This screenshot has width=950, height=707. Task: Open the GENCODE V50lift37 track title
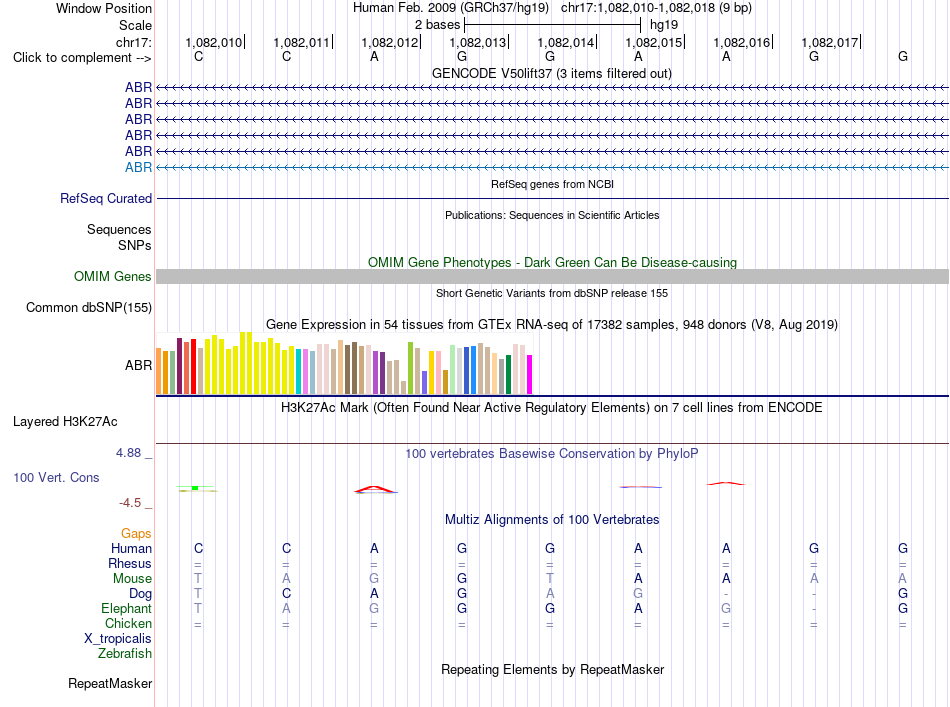tap(551, 73)
